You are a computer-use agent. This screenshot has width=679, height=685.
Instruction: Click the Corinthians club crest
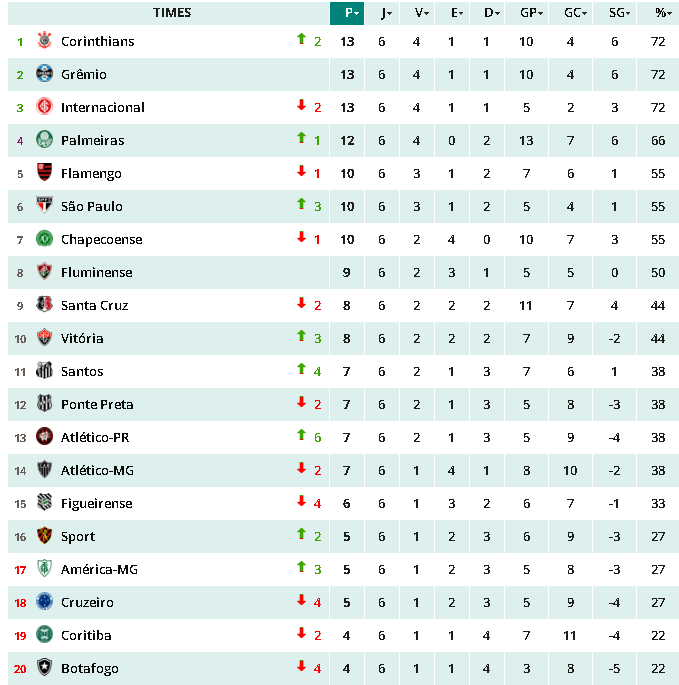coord(44,41)
